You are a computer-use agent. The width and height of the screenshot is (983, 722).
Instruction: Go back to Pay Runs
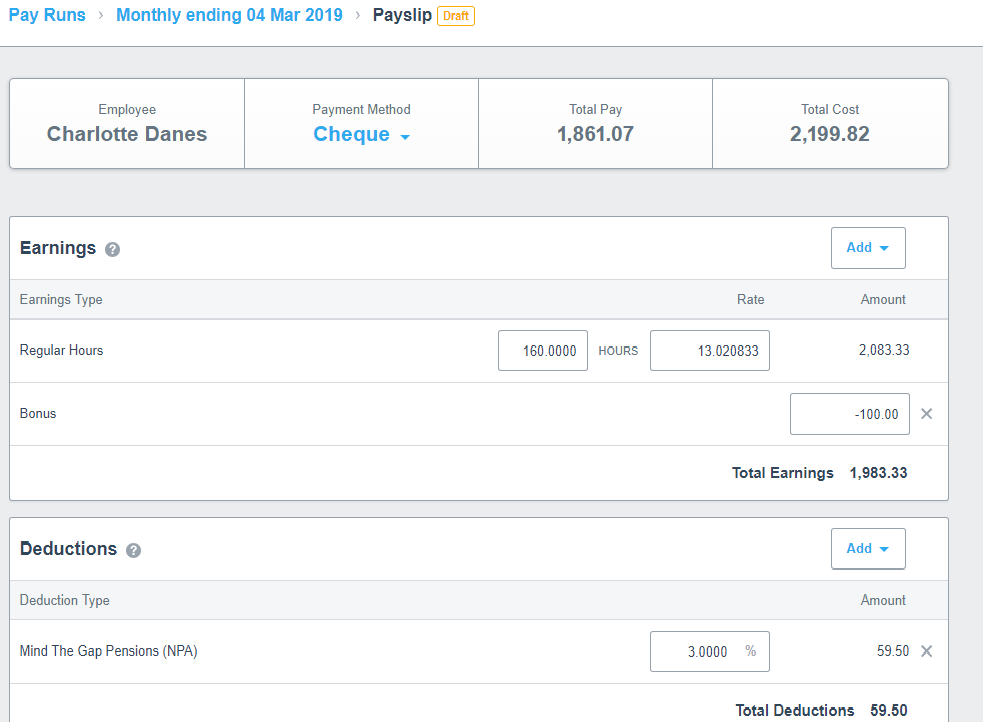(47, 15)
